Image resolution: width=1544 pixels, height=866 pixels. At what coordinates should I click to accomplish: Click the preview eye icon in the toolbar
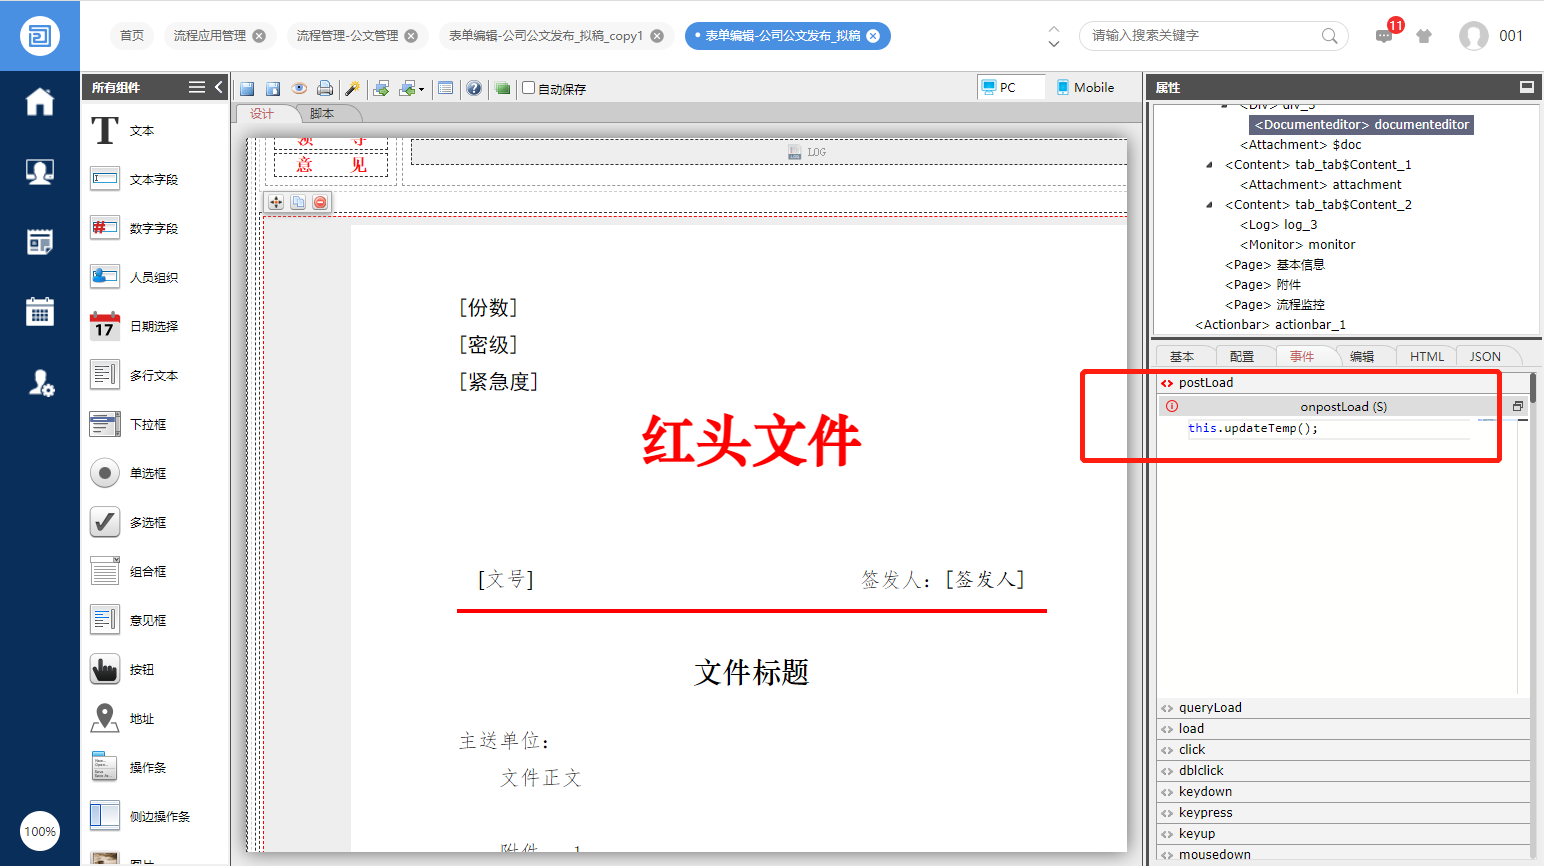pos(299,88)
